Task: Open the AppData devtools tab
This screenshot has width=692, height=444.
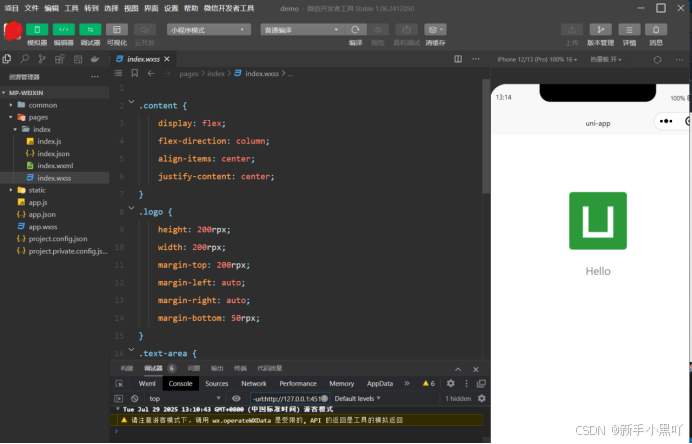Action: [x=380, y=384]
